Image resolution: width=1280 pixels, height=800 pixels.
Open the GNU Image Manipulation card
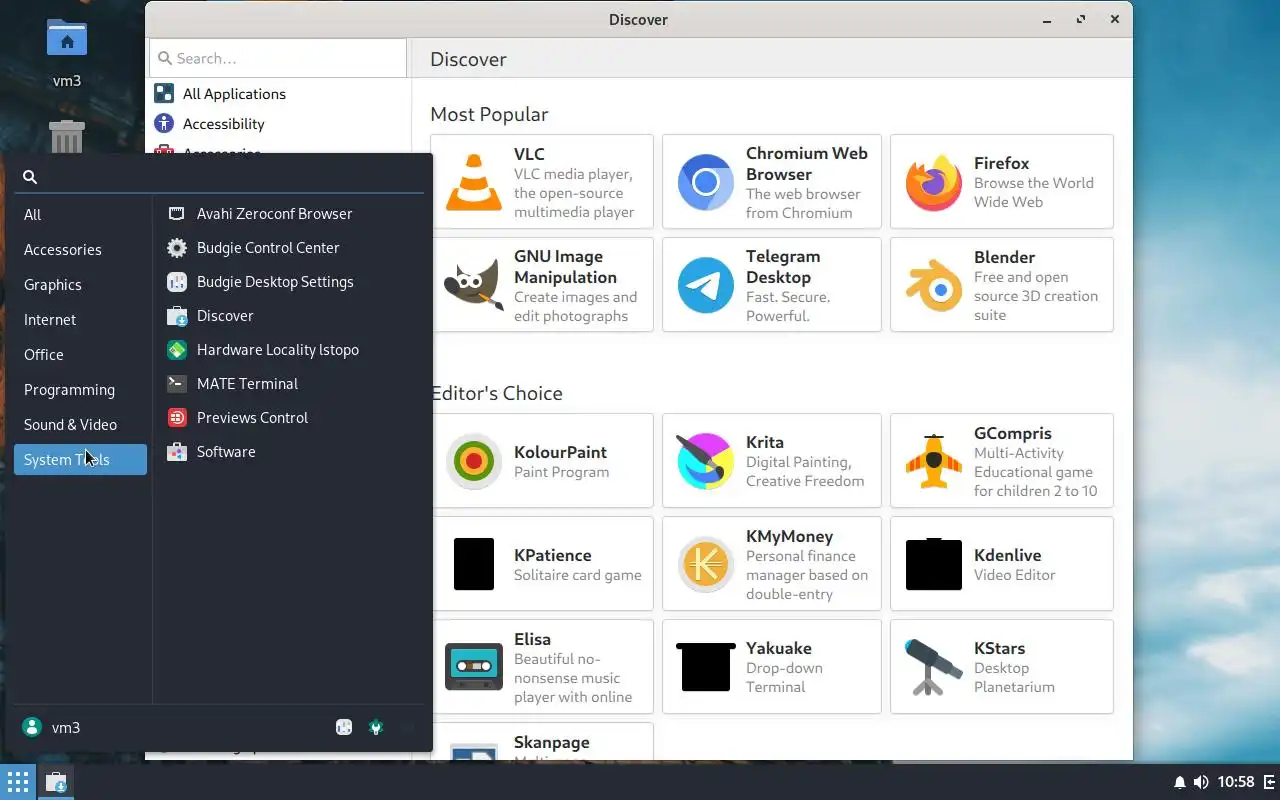click(542, 285)
